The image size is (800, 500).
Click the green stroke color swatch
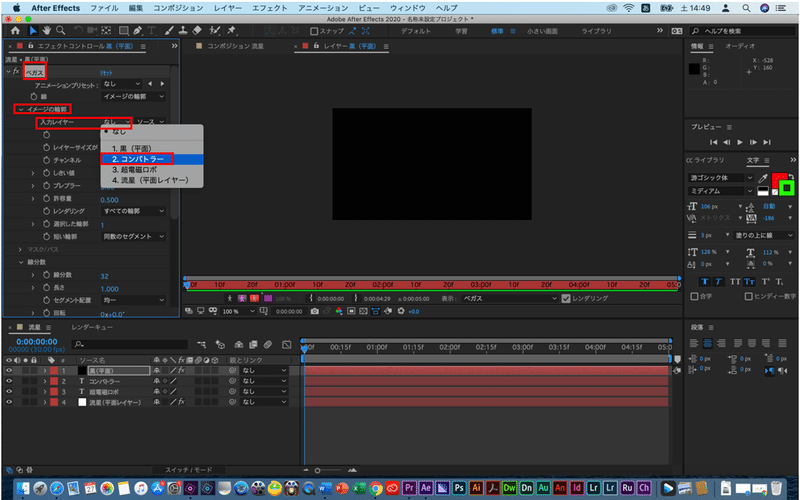(x=787, y=188)
